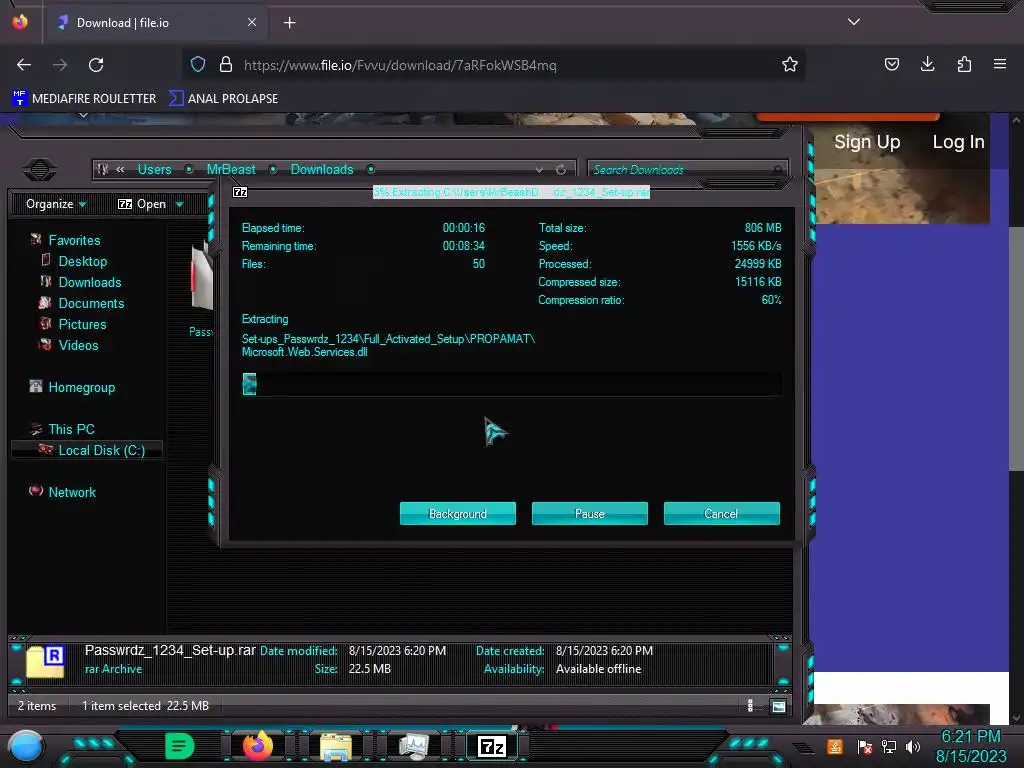Select Homegroup in the navigation pane

(x=81, y=387)
